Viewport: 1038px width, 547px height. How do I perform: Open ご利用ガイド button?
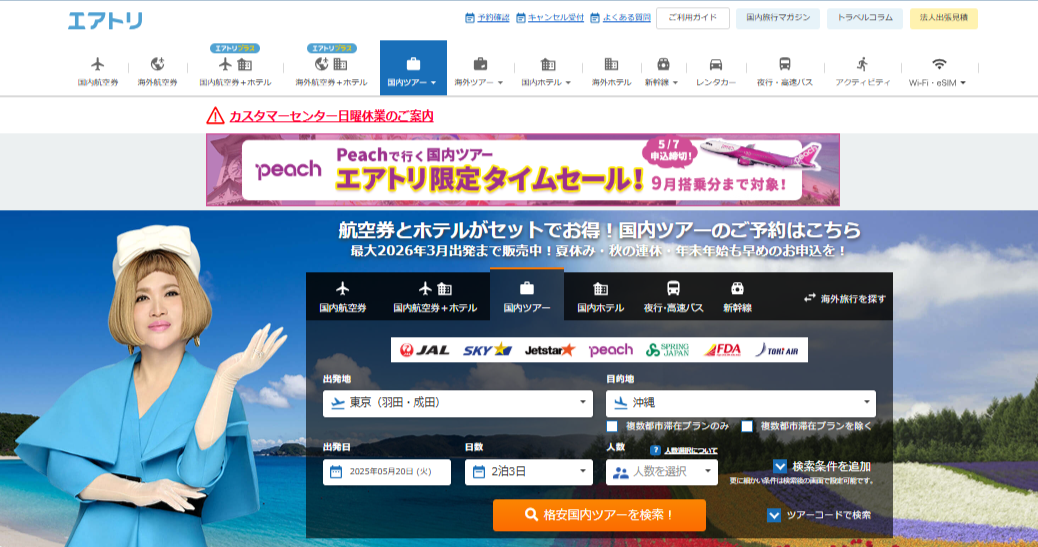tap(693, 18)
